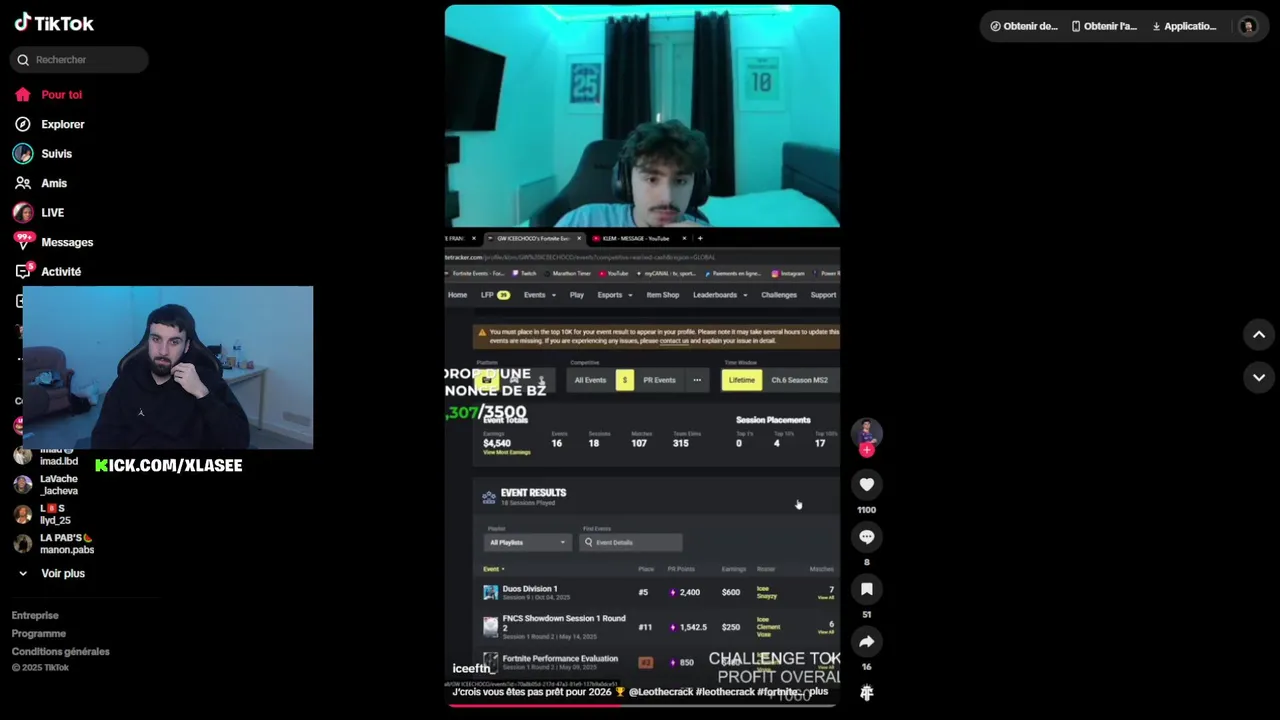
Task: Open the Programme footer link
Action: pyautogui.click(x=38, y=634)
